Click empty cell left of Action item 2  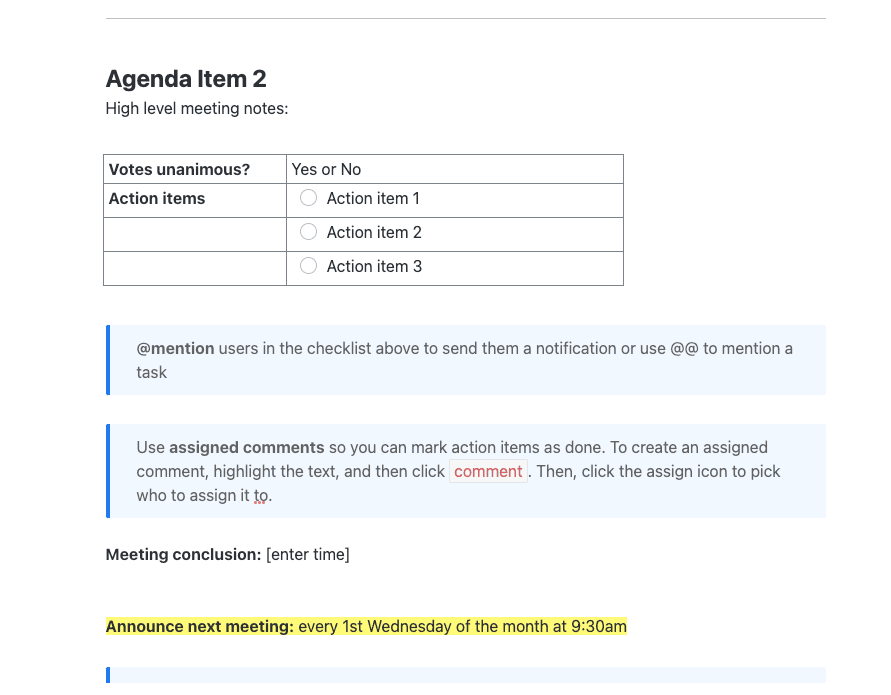coord(195,233)
